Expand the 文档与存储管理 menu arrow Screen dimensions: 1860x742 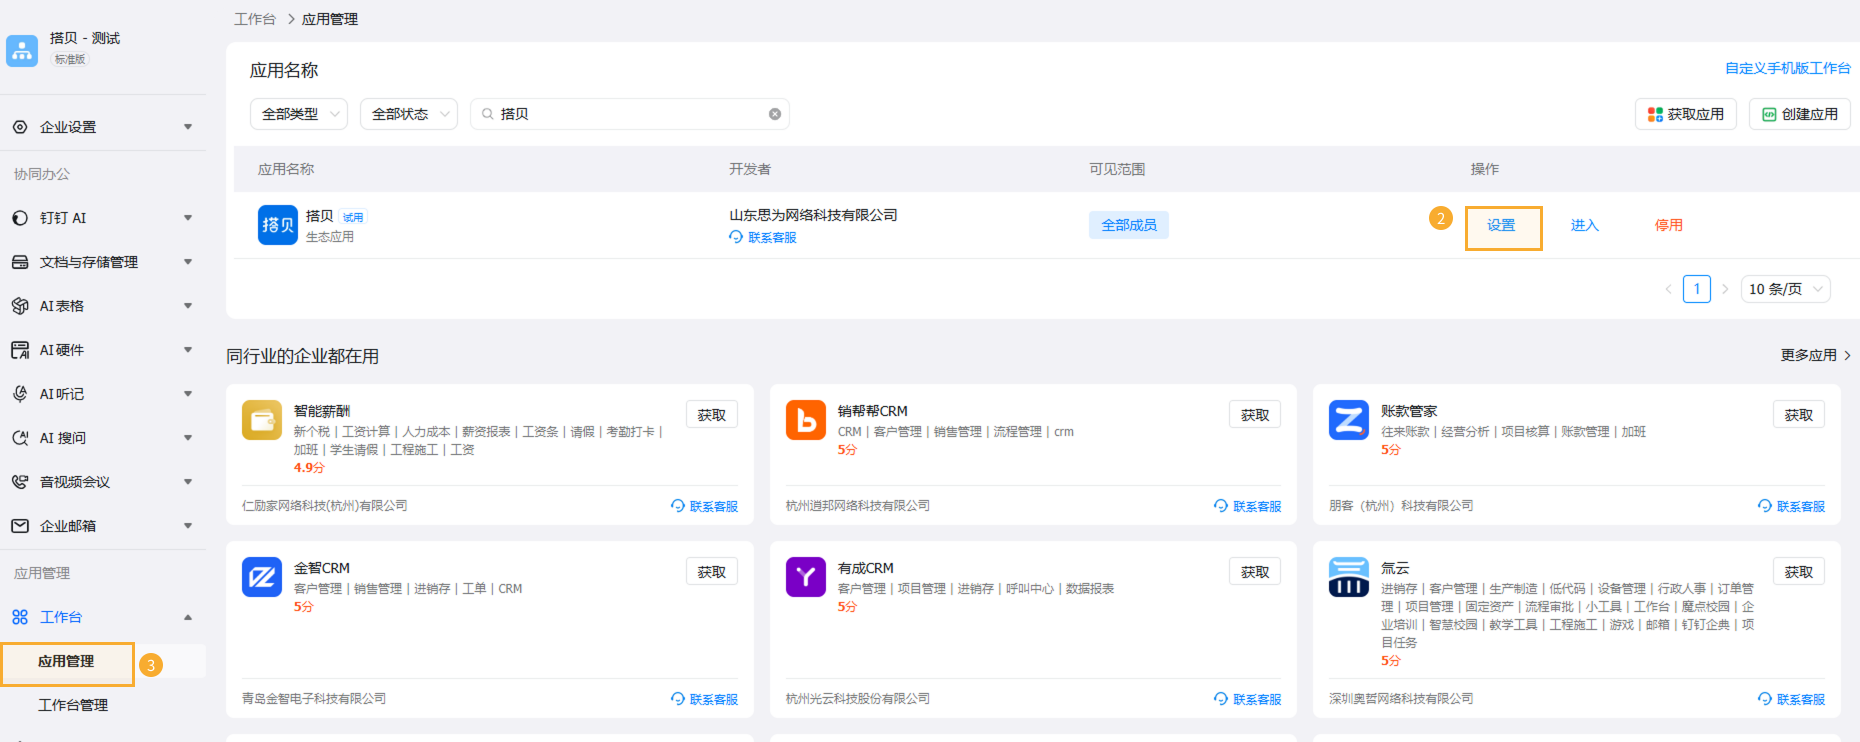click(188, 262)
